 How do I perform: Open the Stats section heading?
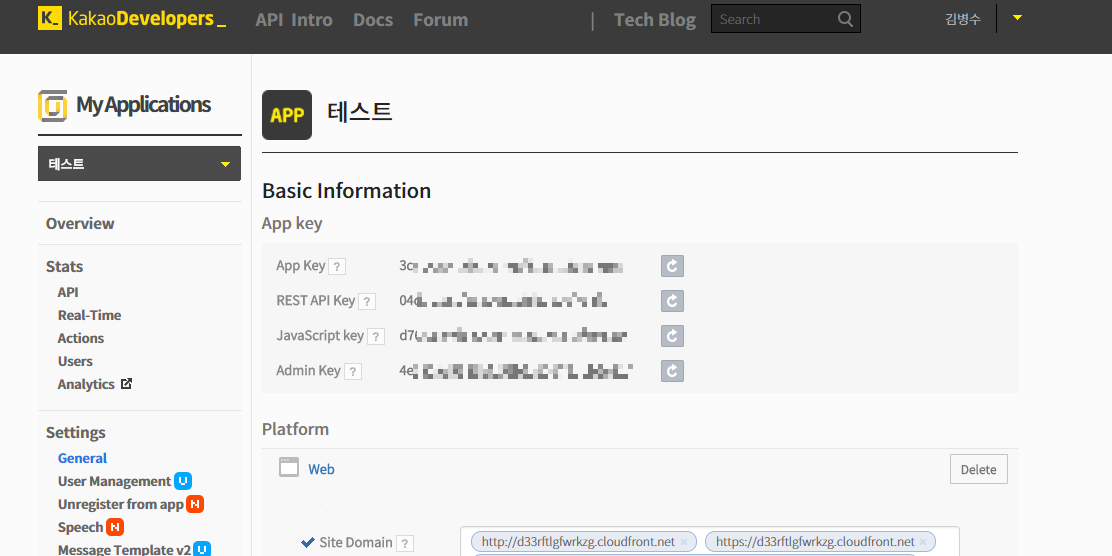65,267
